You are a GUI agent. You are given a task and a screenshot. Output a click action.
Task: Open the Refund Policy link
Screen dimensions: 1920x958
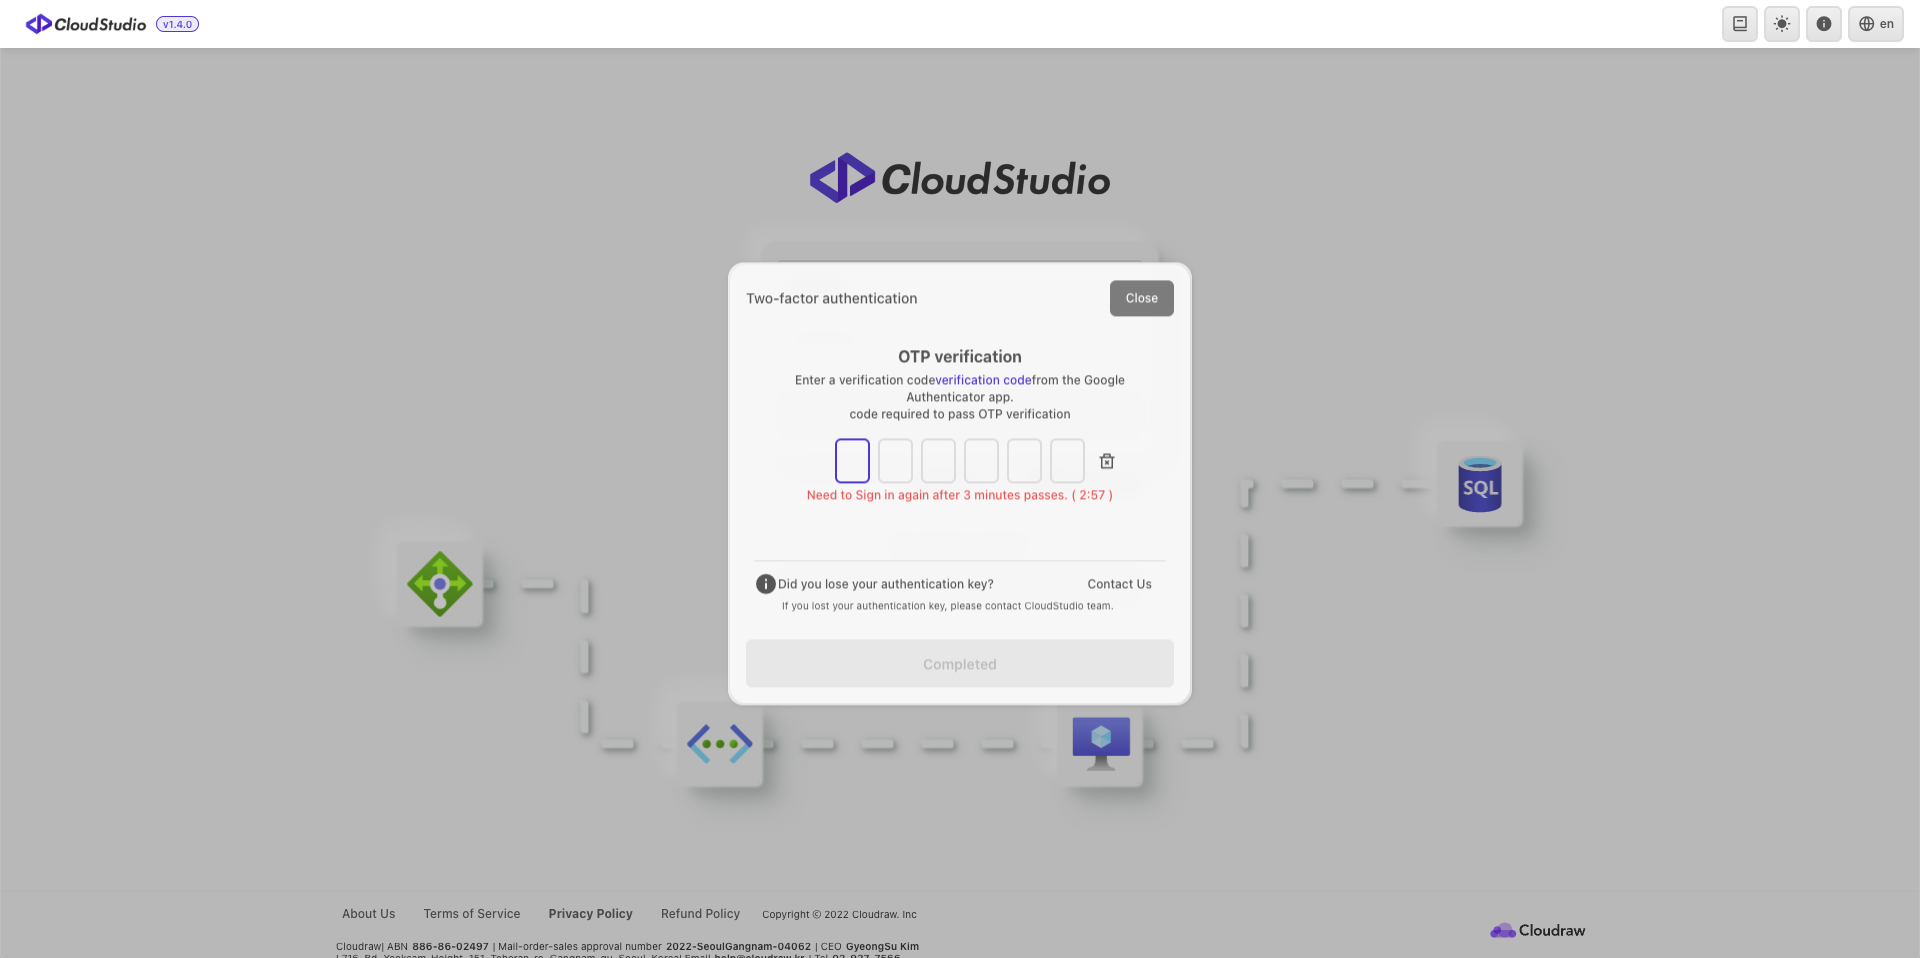coord(700,914)
